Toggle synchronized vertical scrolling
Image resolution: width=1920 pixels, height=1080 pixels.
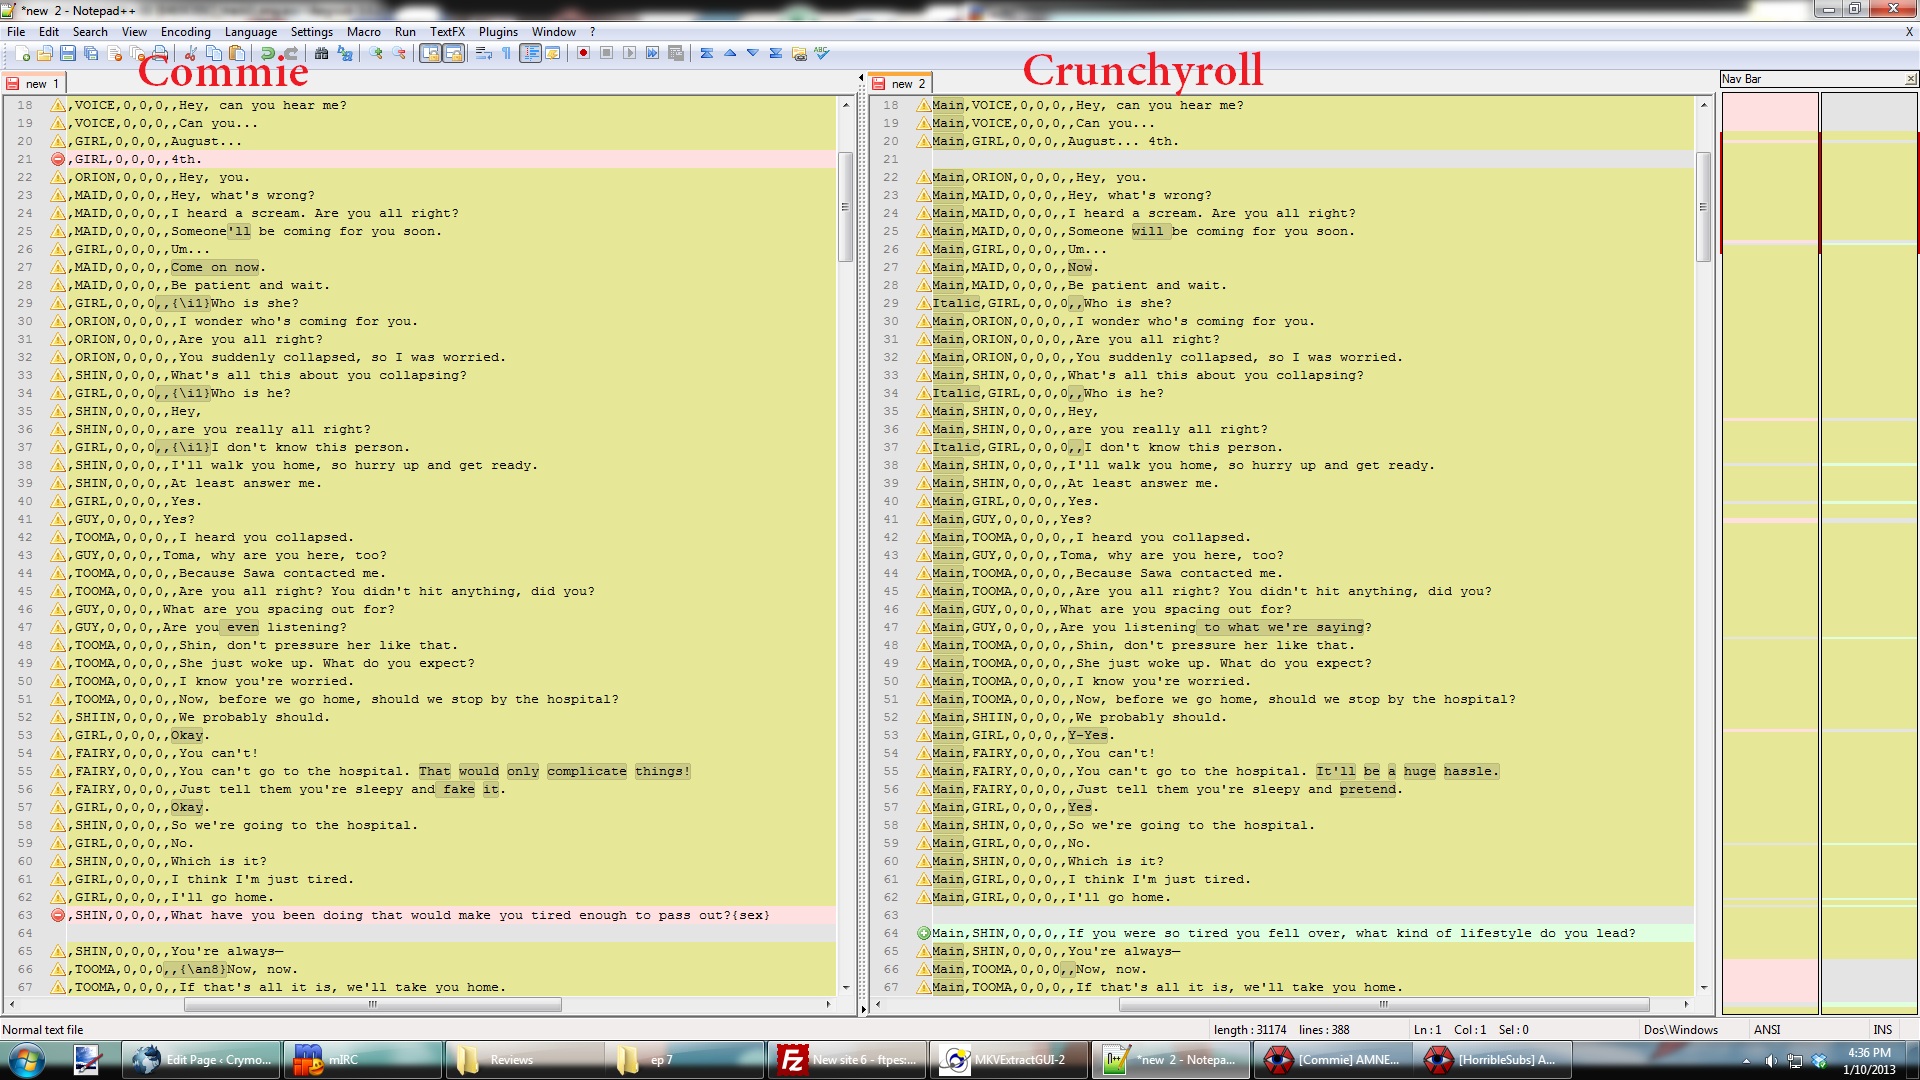(x=430, y=53)
